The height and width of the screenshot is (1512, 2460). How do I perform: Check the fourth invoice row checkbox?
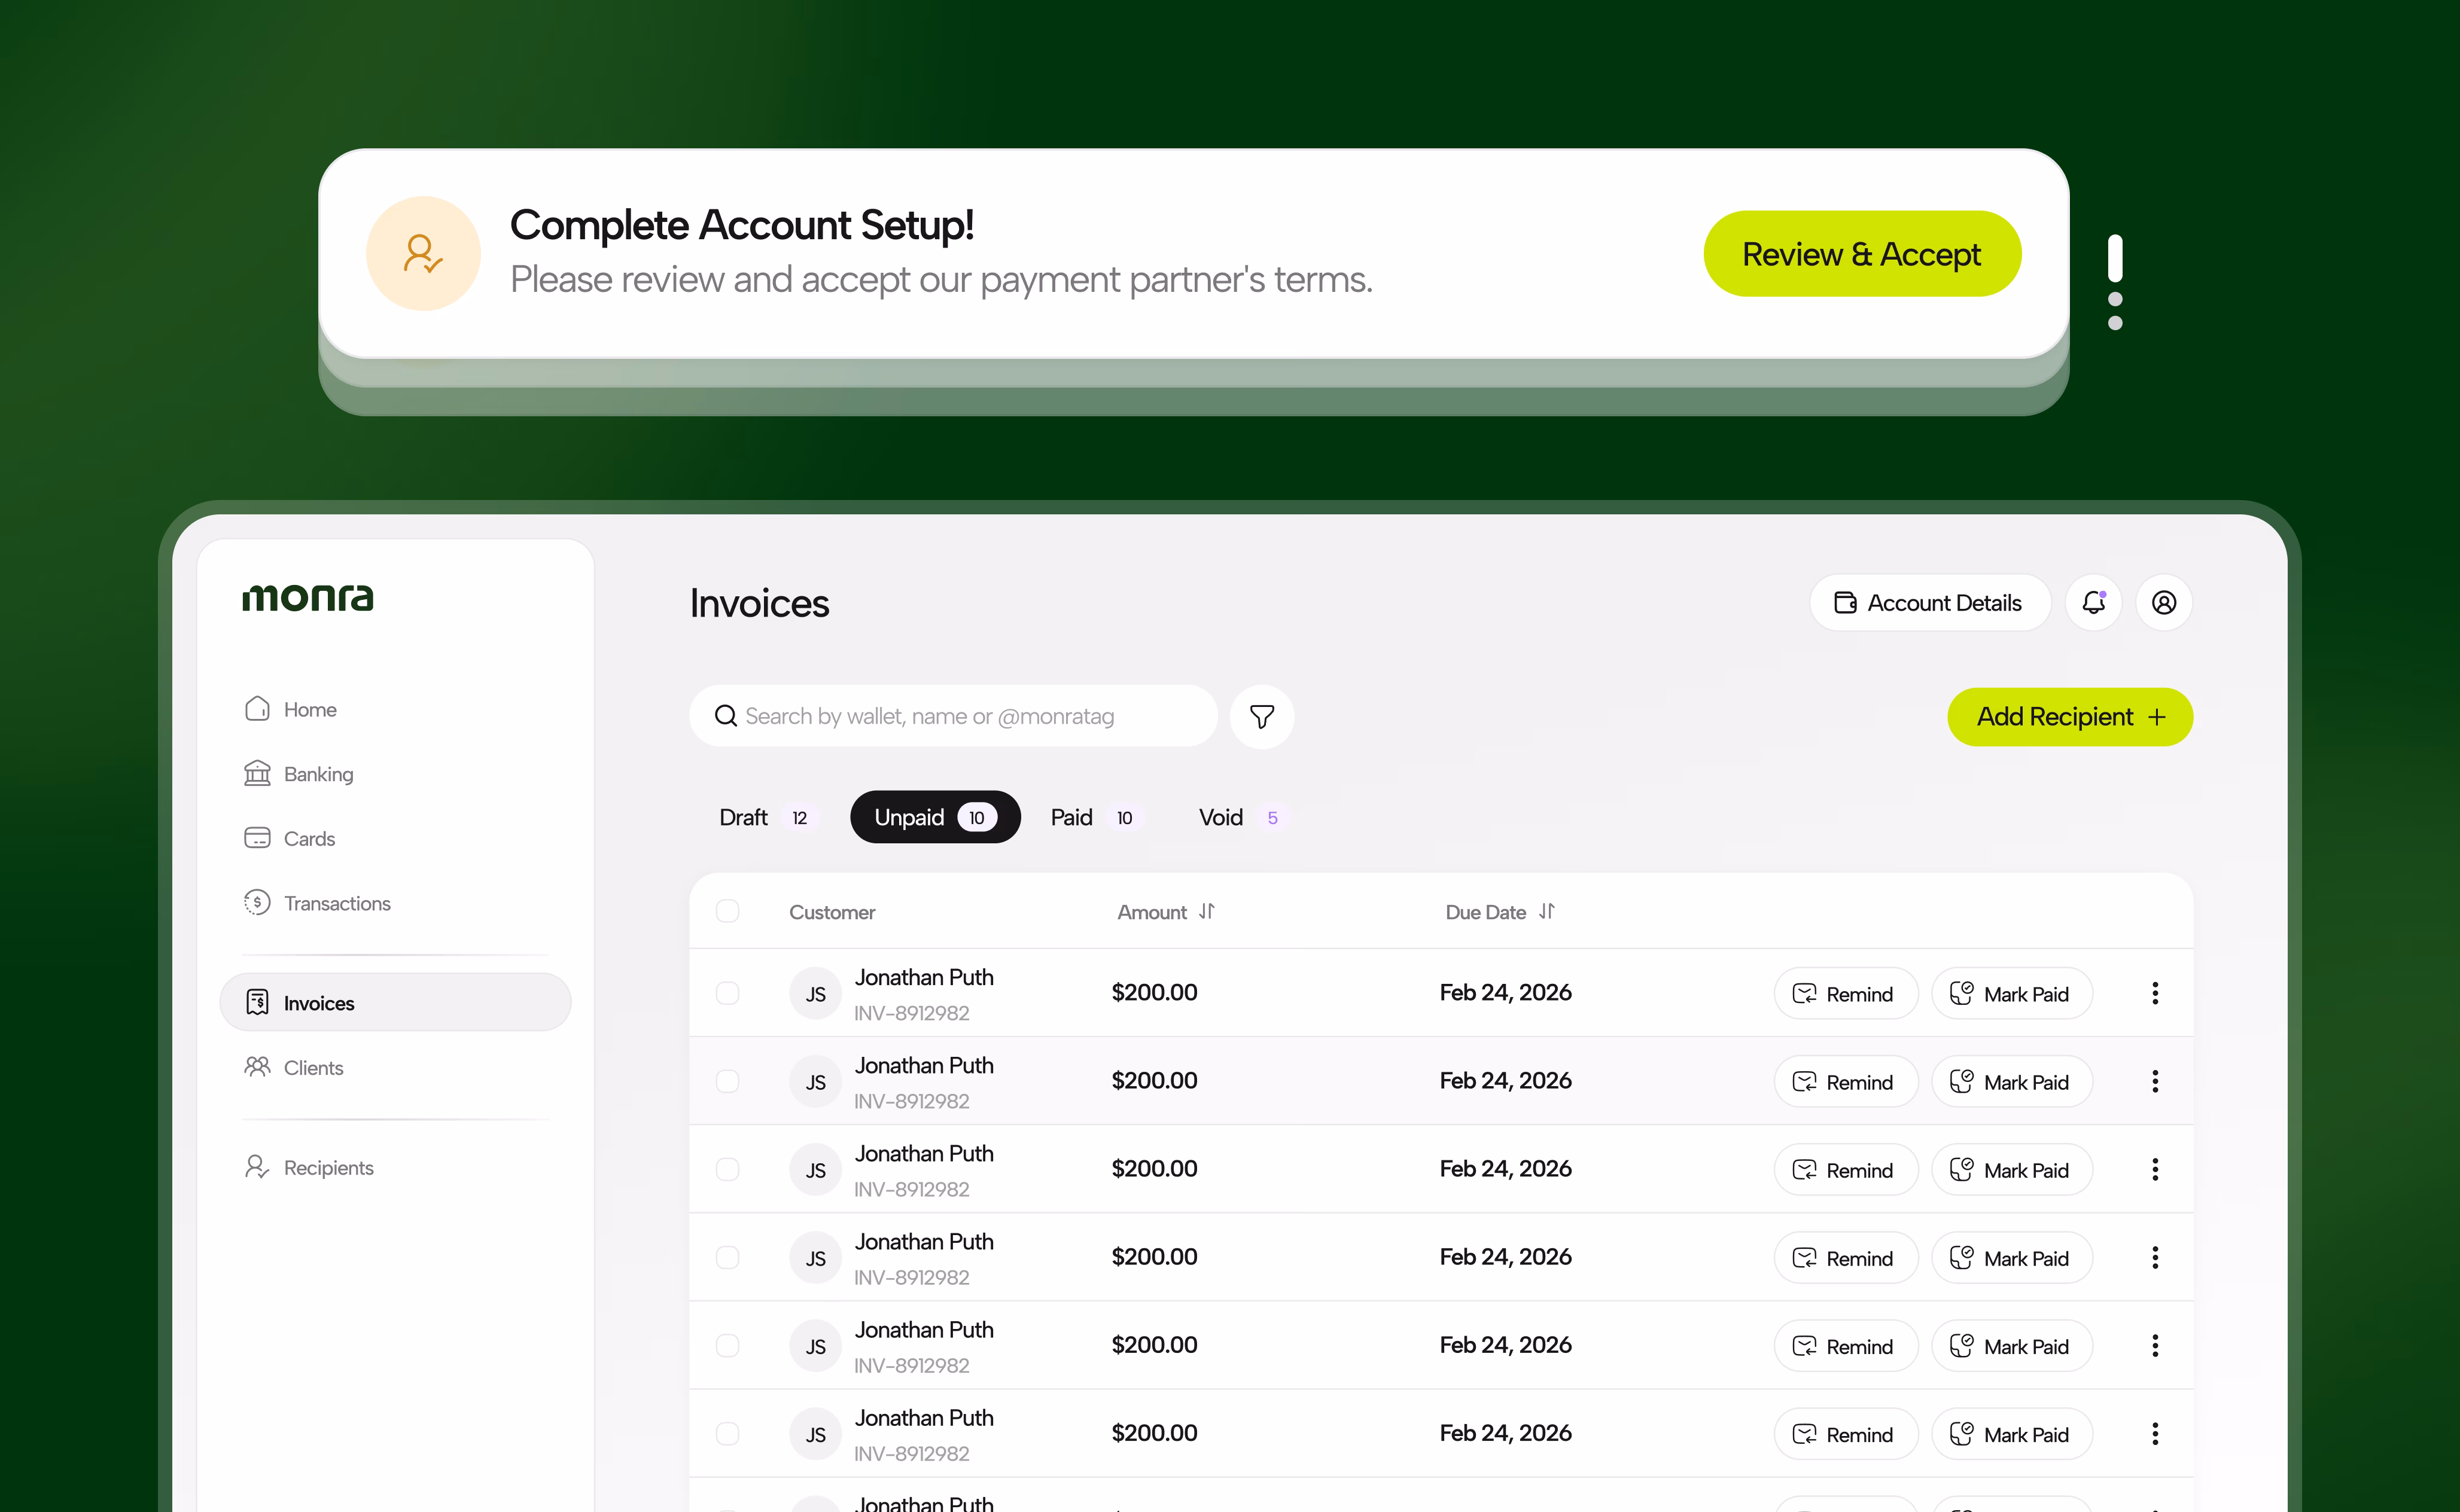727,1257
